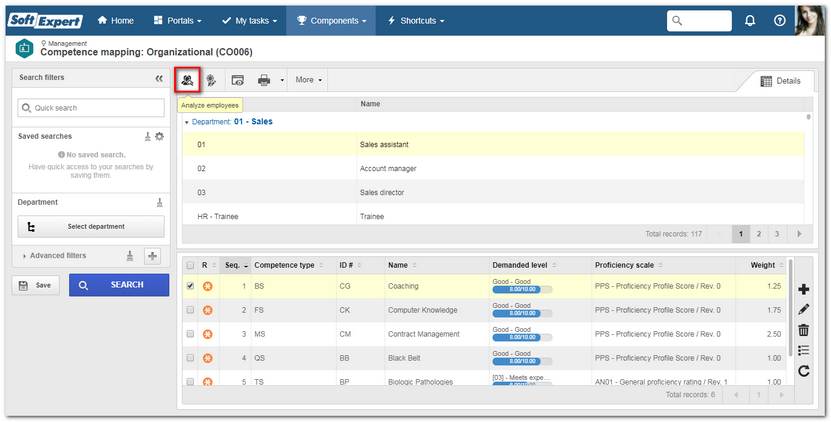Click the Save search button

pos(36,285)
